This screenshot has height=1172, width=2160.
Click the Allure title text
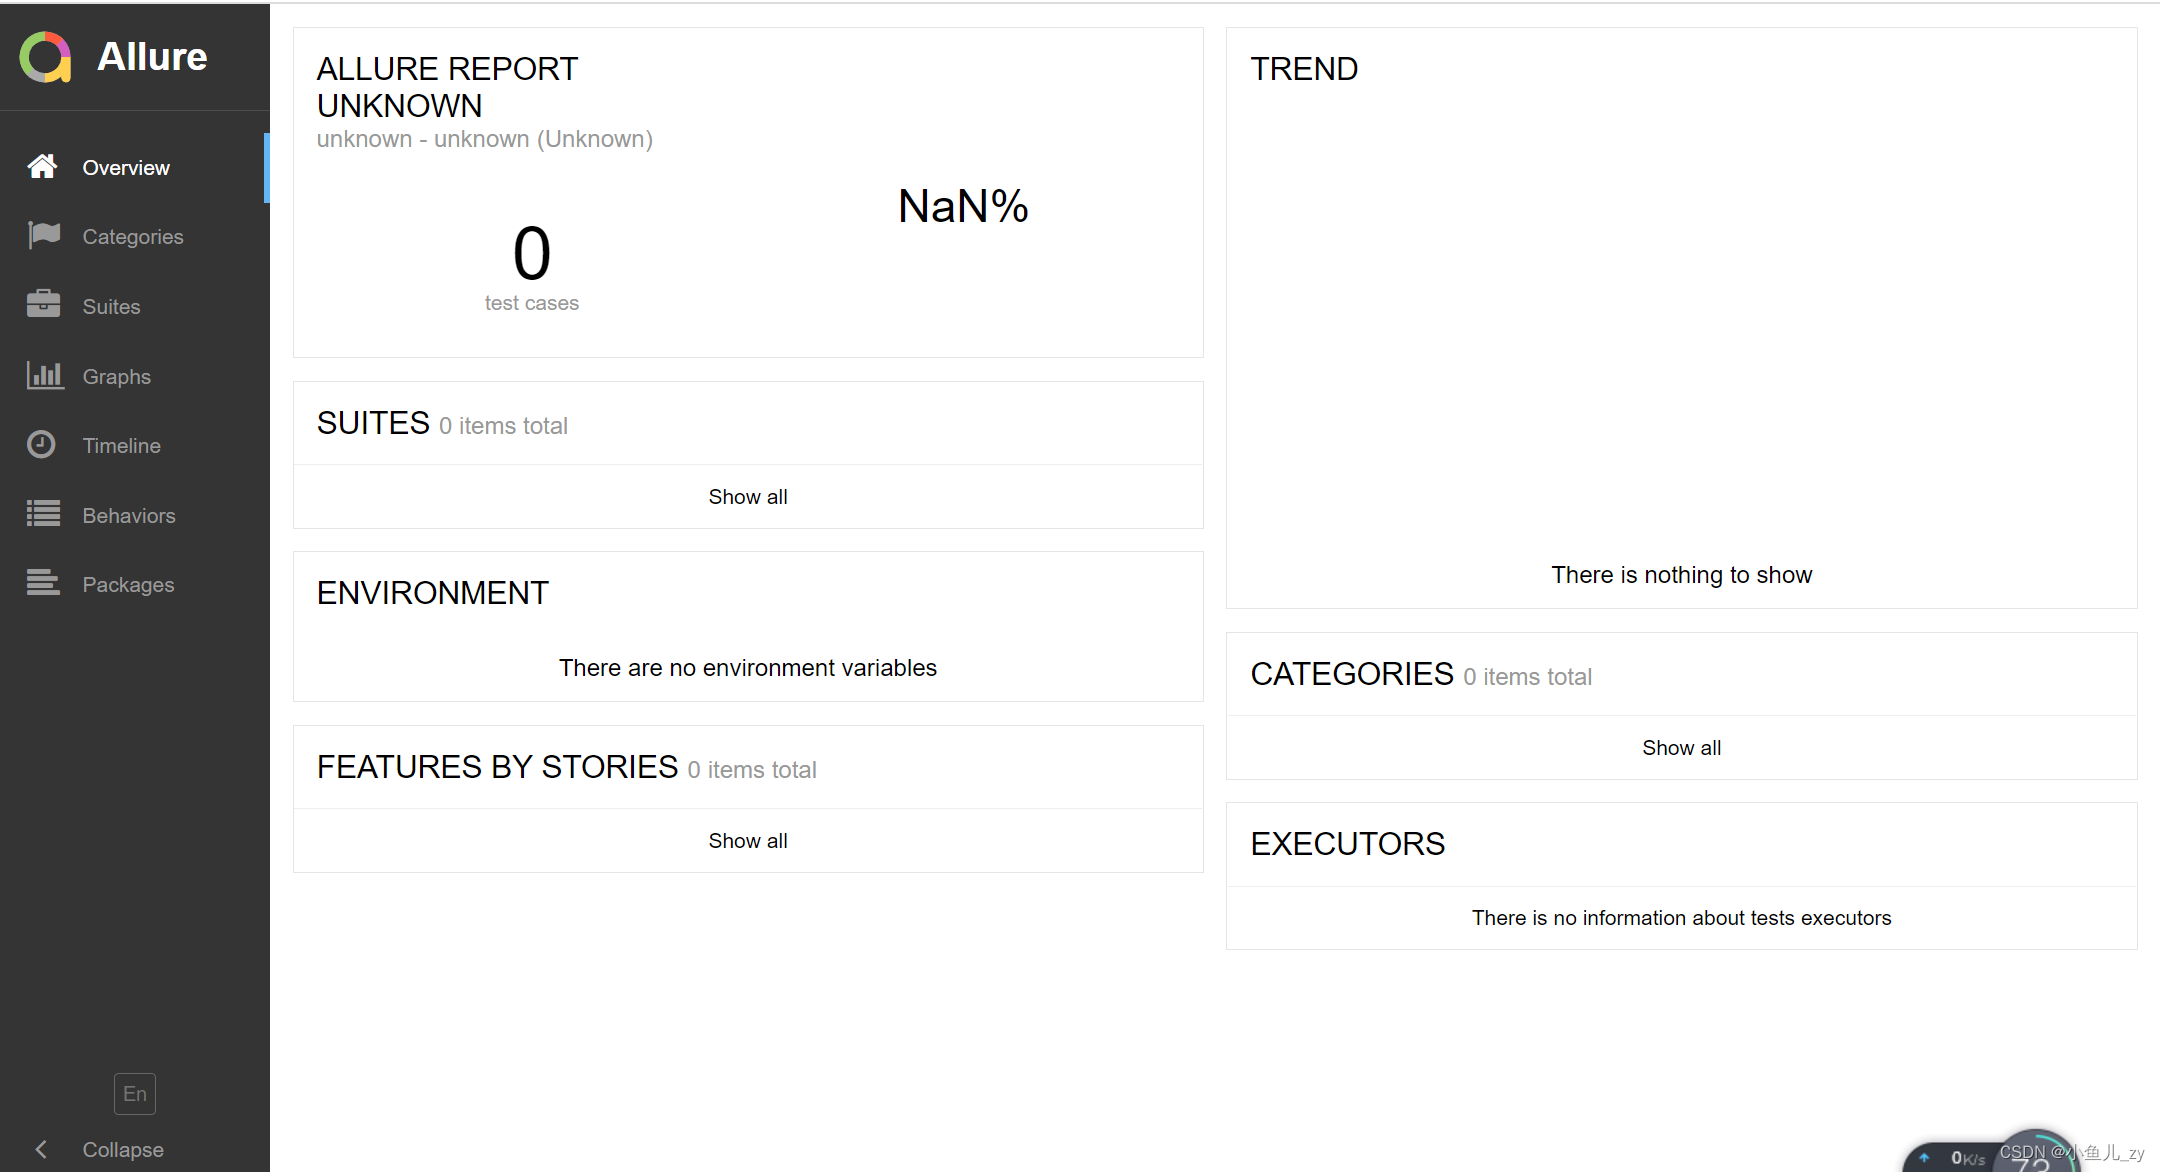[152, 57]
